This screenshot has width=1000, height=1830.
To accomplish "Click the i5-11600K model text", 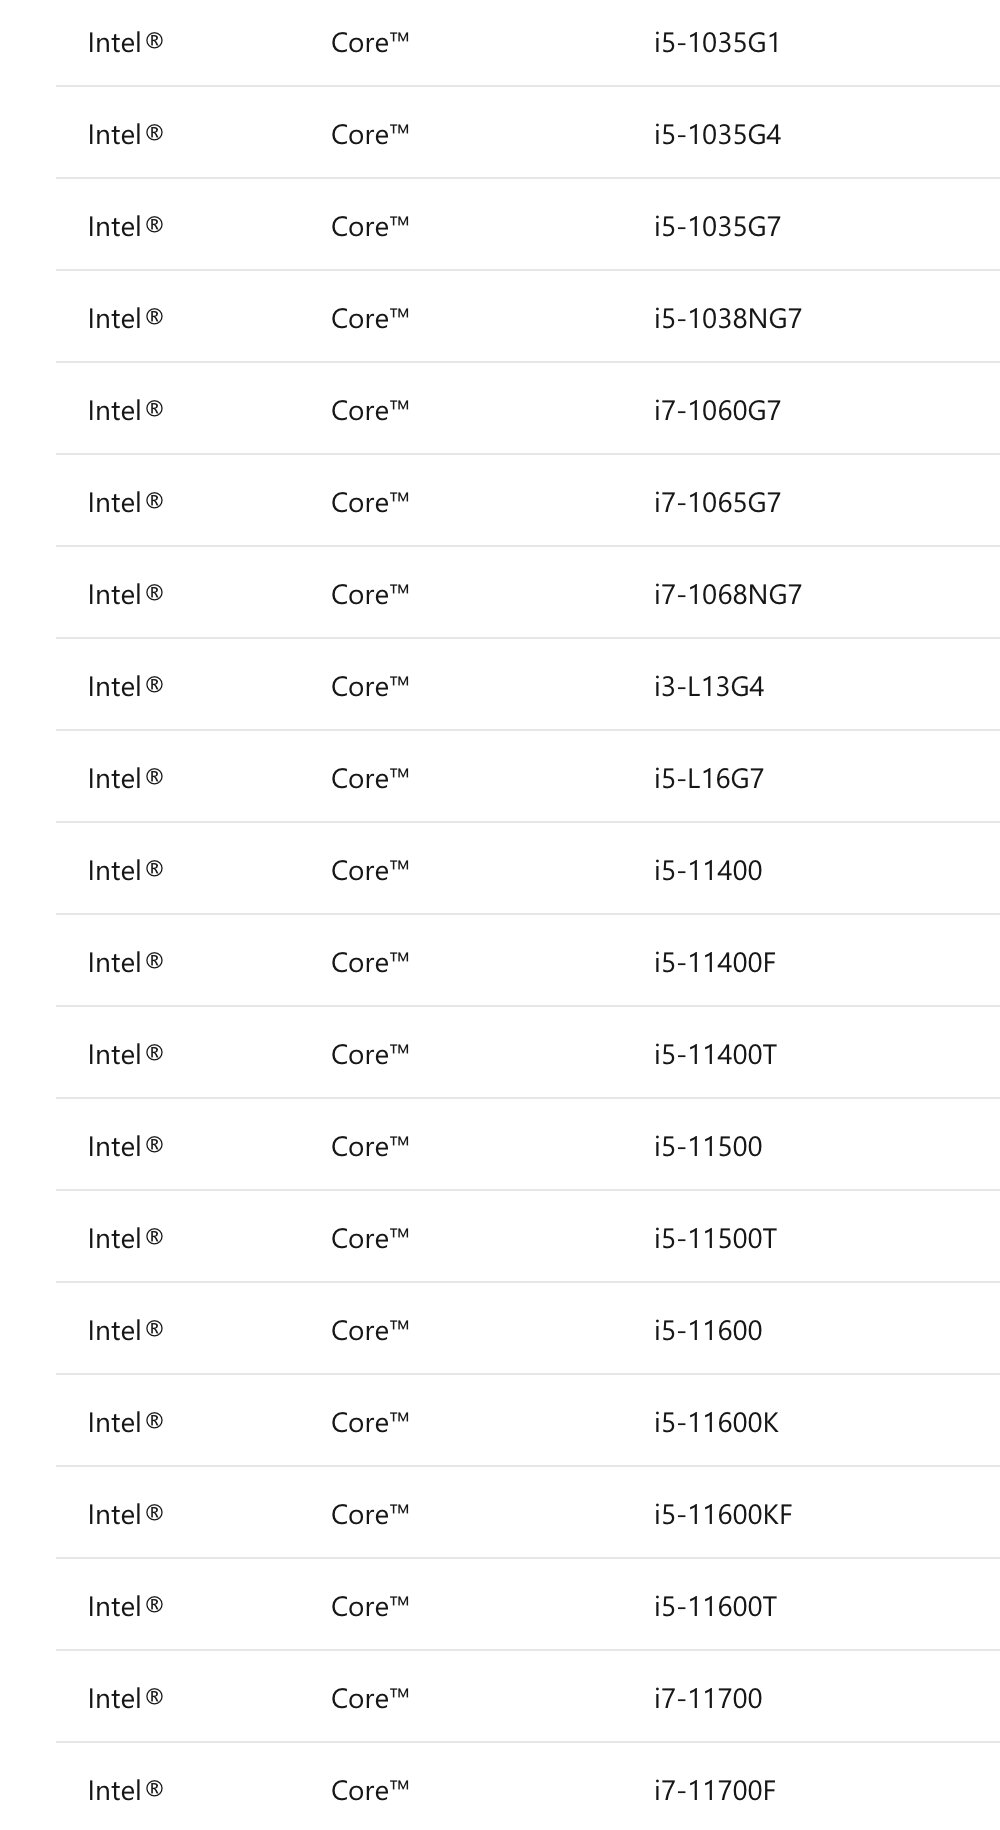I will point(716,1423).
